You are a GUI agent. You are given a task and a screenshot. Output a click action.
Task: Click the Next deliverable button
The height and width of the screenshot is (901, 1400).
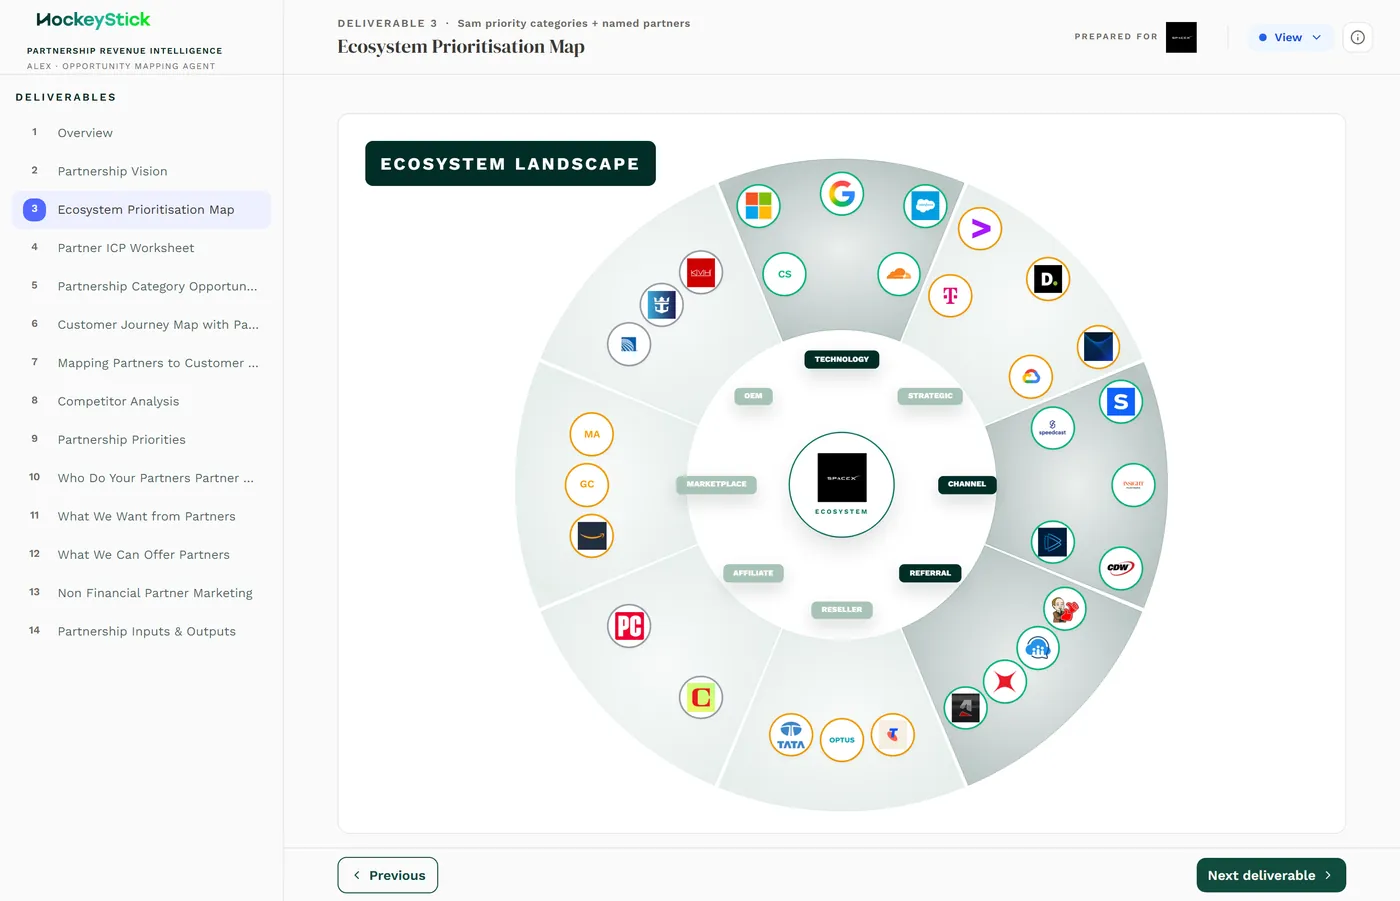point(1271,875)
